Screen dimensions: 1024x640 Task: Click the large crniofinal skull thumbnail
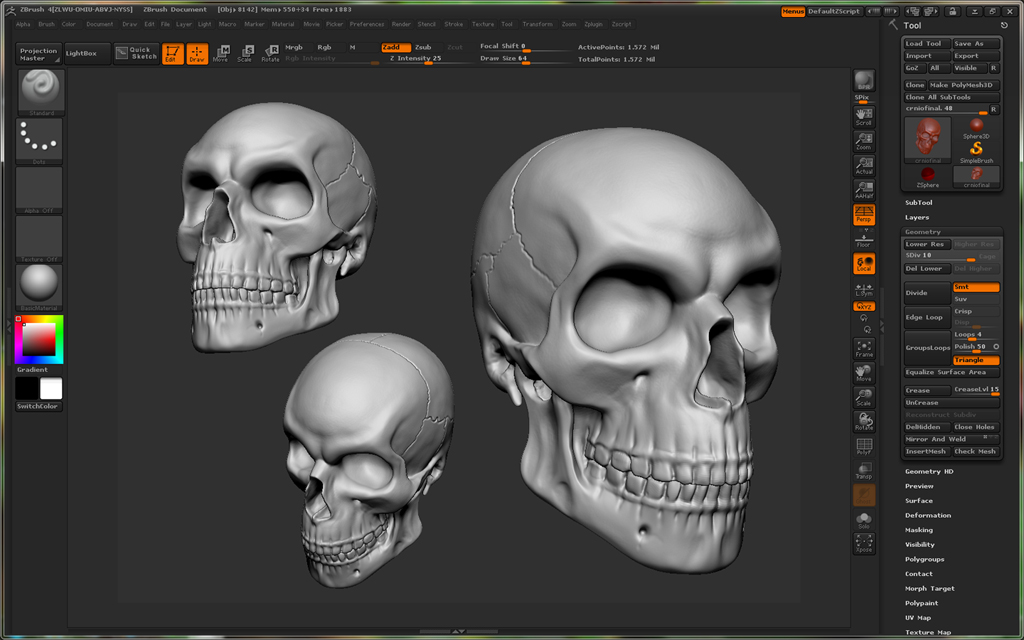pyautogui.click(x=927, y=140)
